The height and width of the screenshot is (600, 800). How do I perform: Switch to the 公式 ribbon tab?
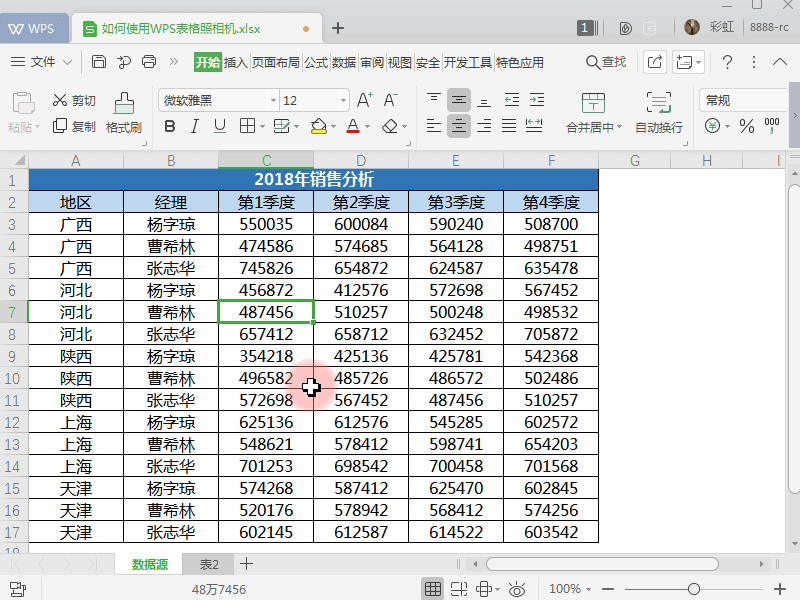tap(316, 63)
